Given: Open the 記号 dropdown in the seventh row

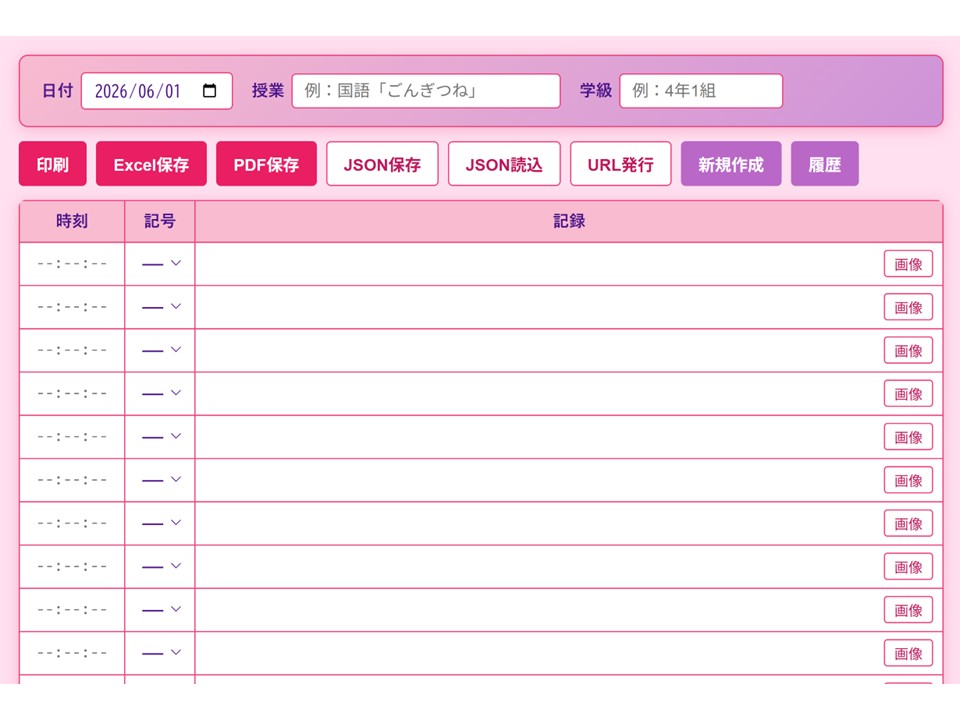Looking at the screenshot, I should point(160,523).
